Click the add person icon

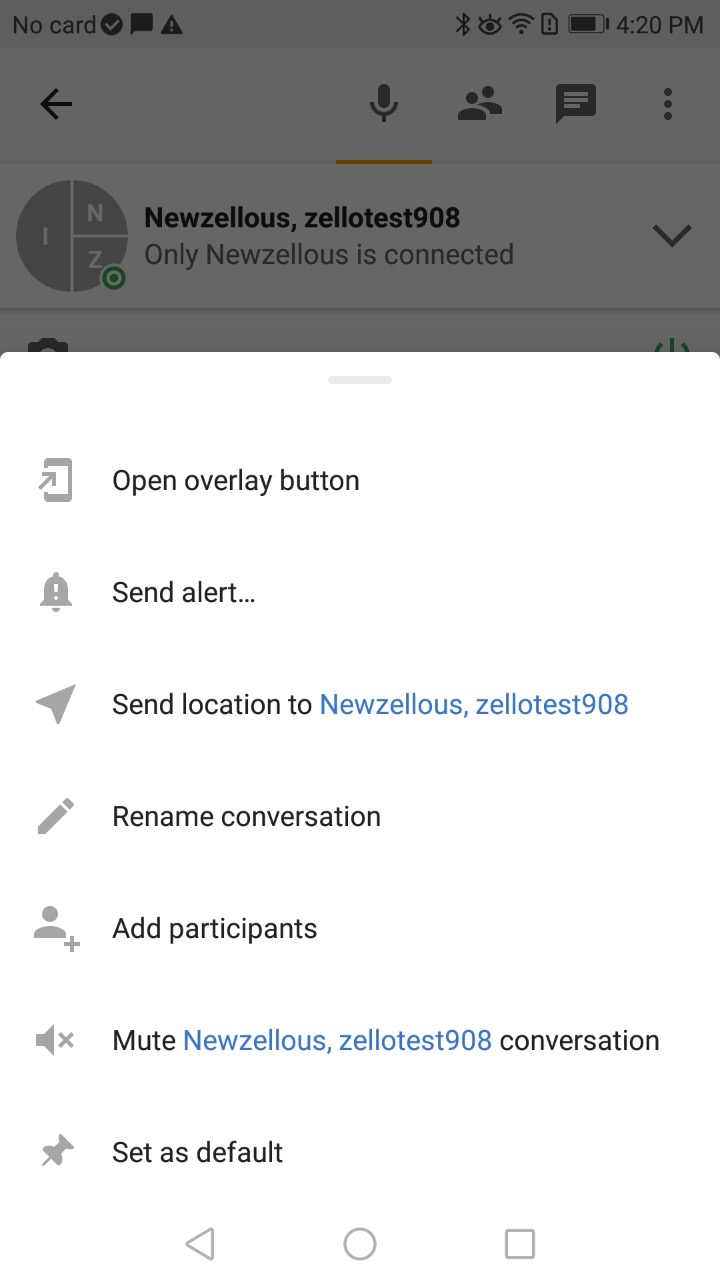point(57,929)
